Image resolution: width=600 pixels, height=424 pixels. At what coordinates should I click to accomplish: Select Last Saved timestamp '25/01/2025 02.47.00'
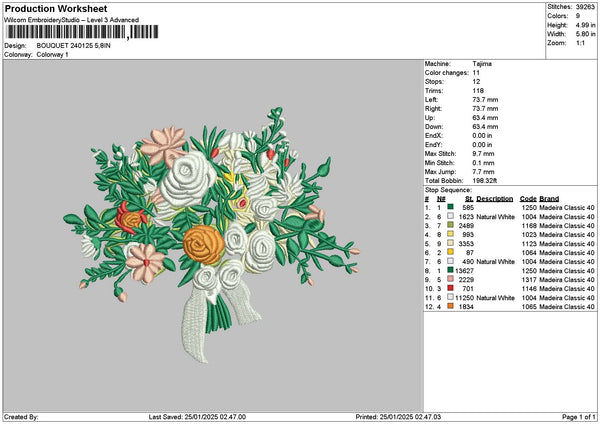(x=215, y=417)
